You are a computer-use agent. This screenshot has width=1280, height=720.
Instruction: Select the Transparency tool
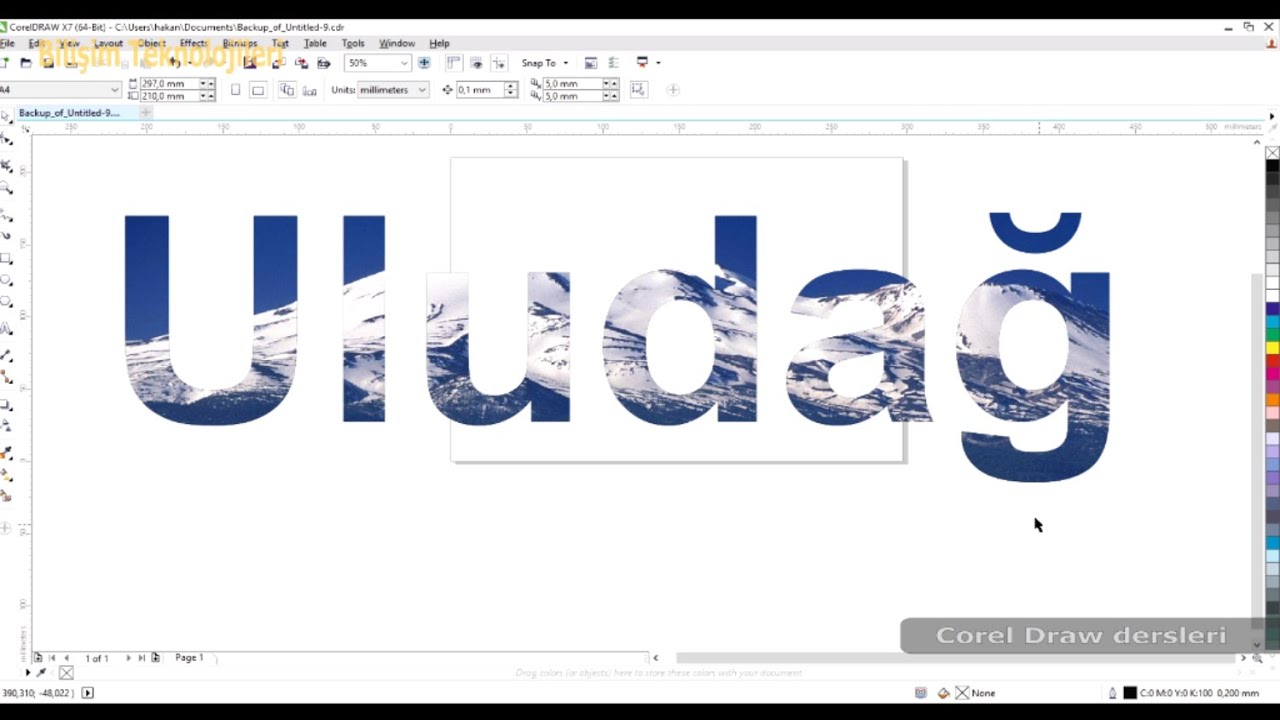pos(7,427)
